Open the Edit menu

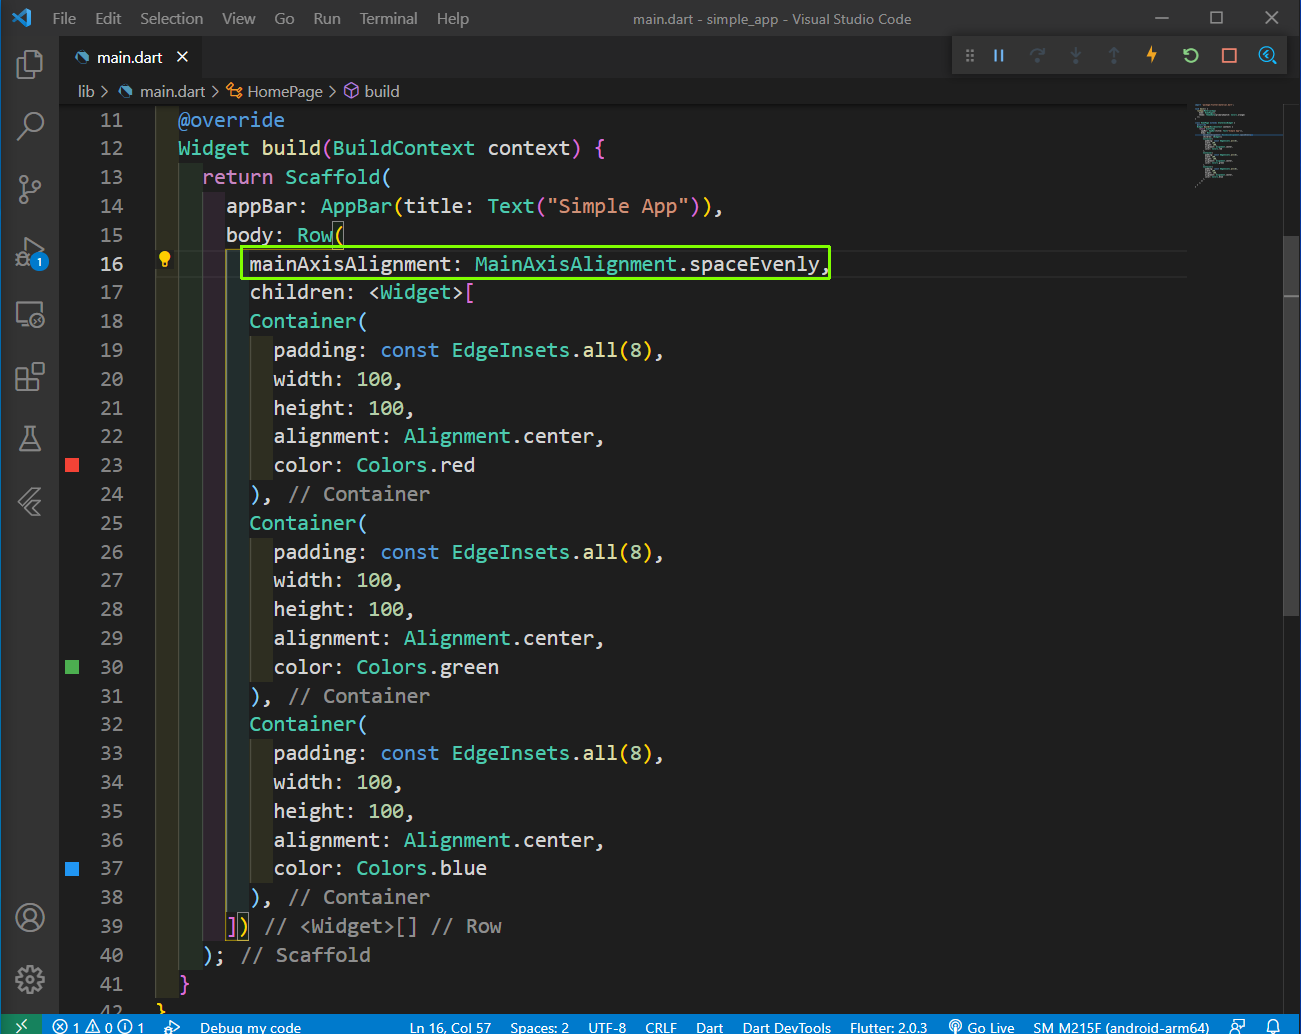pos(108,18)
